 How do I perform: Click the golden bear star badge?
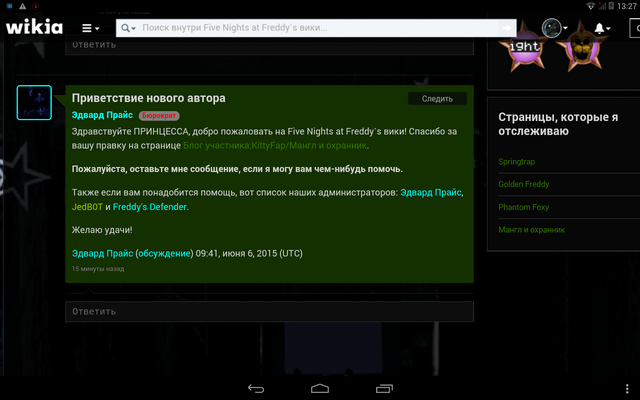(582, 48)
